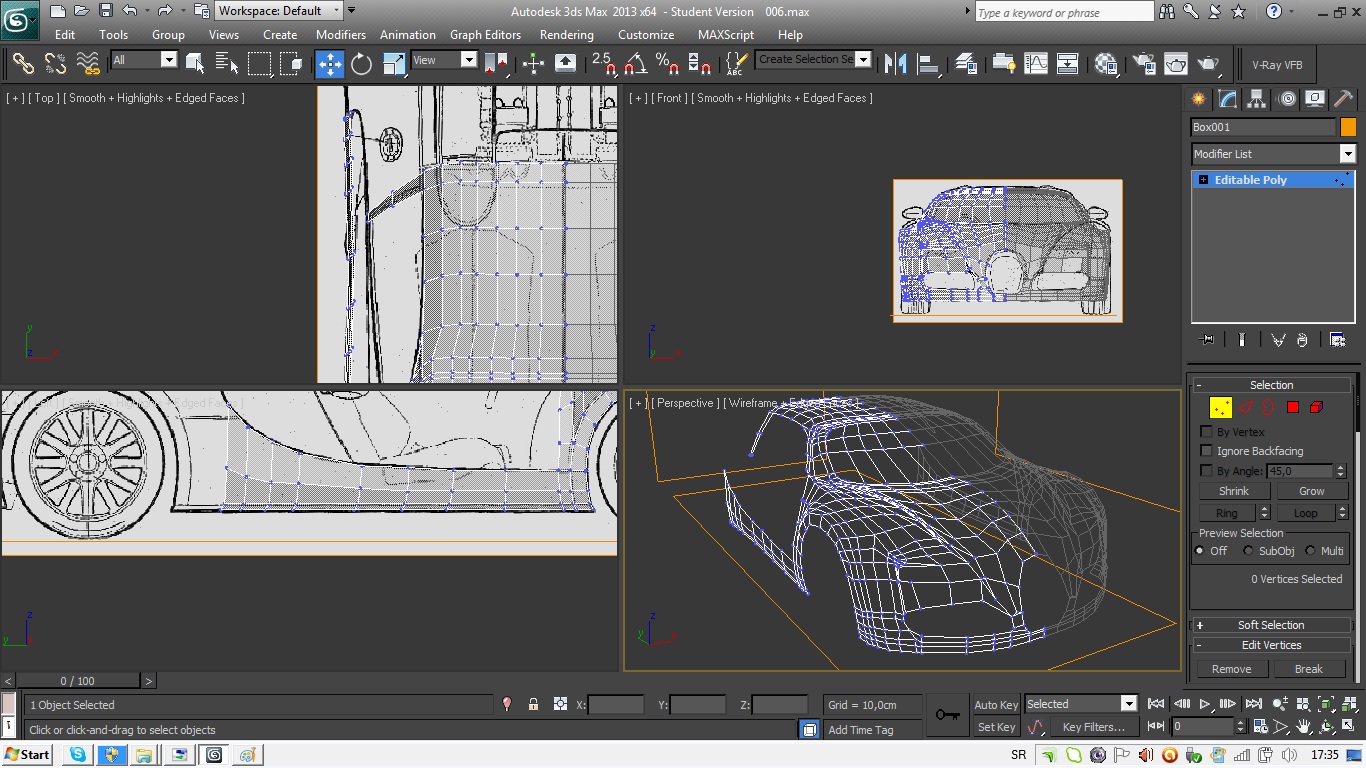Image resolution: width=1366 pixels, height=768 pixels.
Task: Activate the Select and Rotate tool
Action: pos(362,64)
